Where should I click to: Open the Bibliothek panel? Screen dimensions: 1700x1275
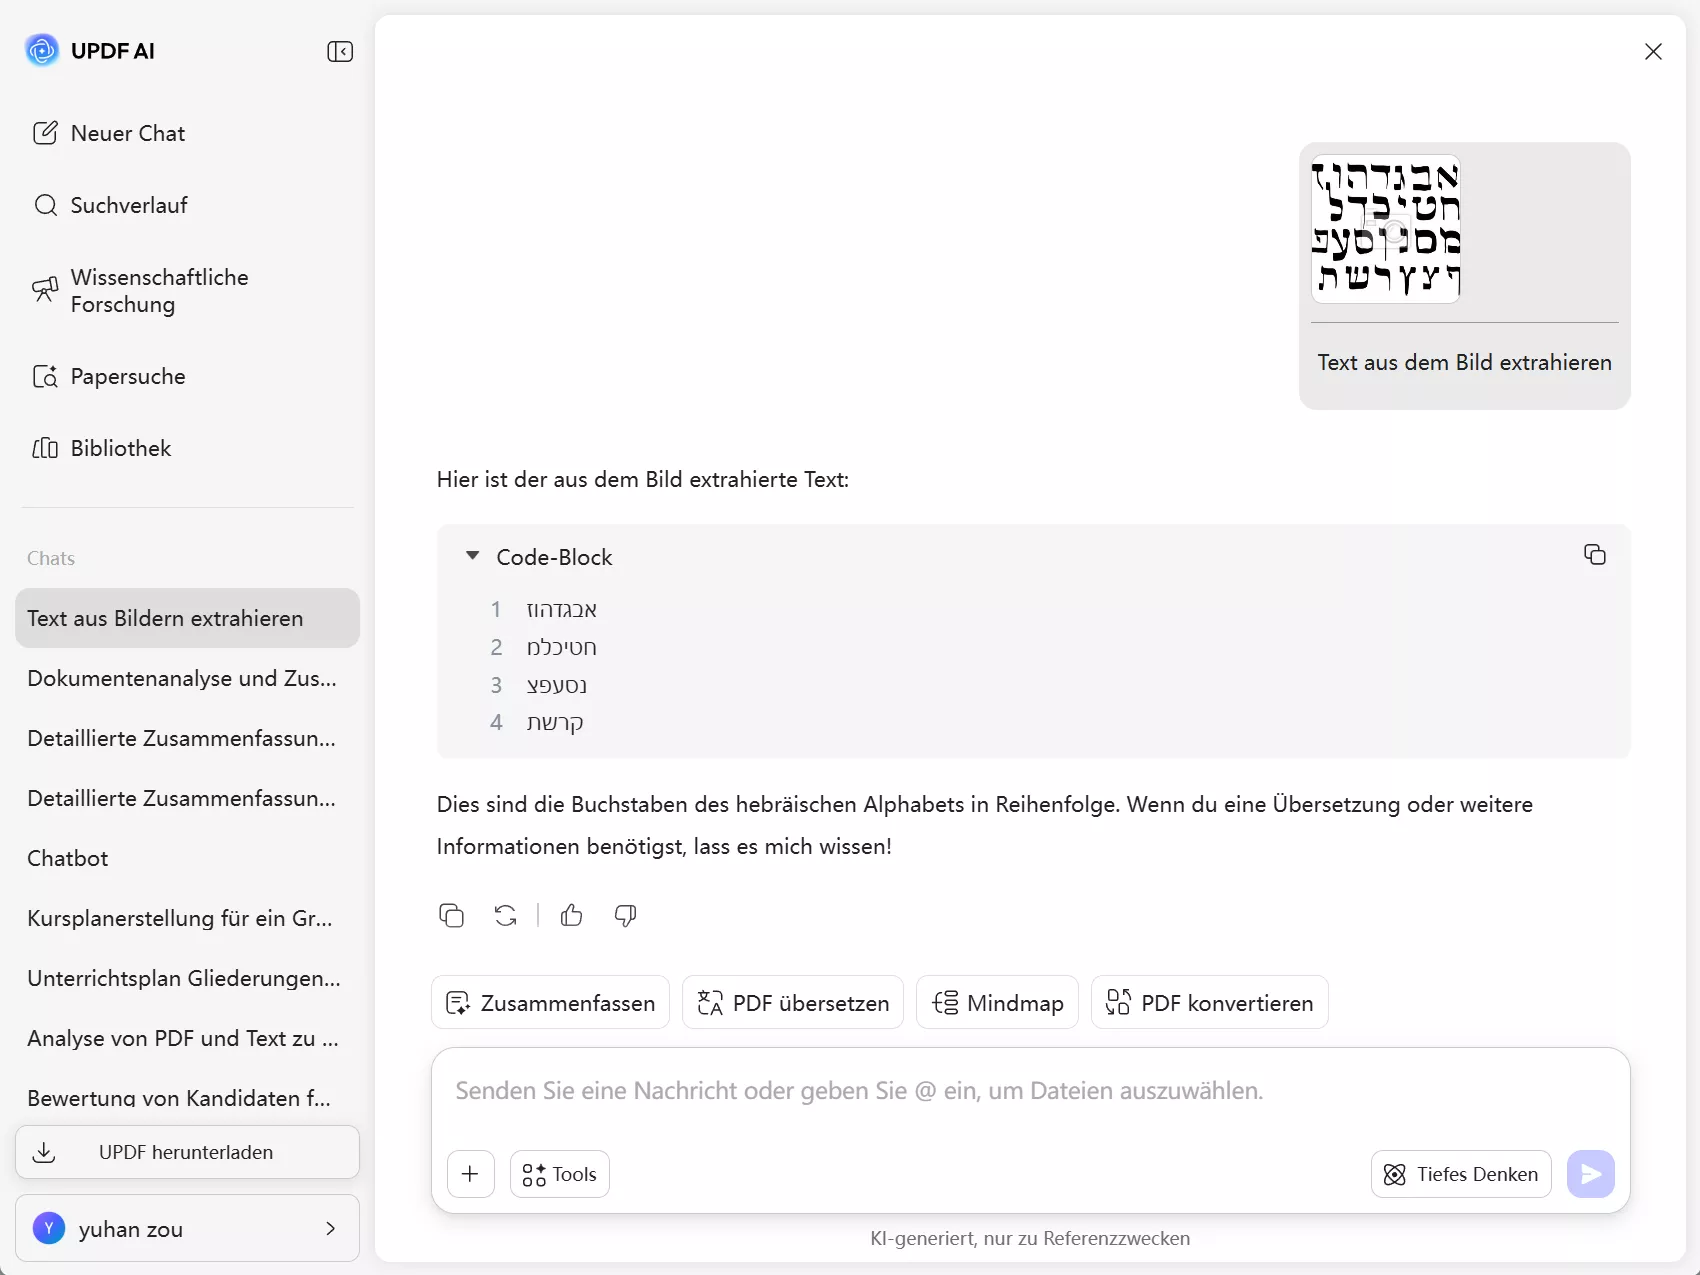[121, 448]
